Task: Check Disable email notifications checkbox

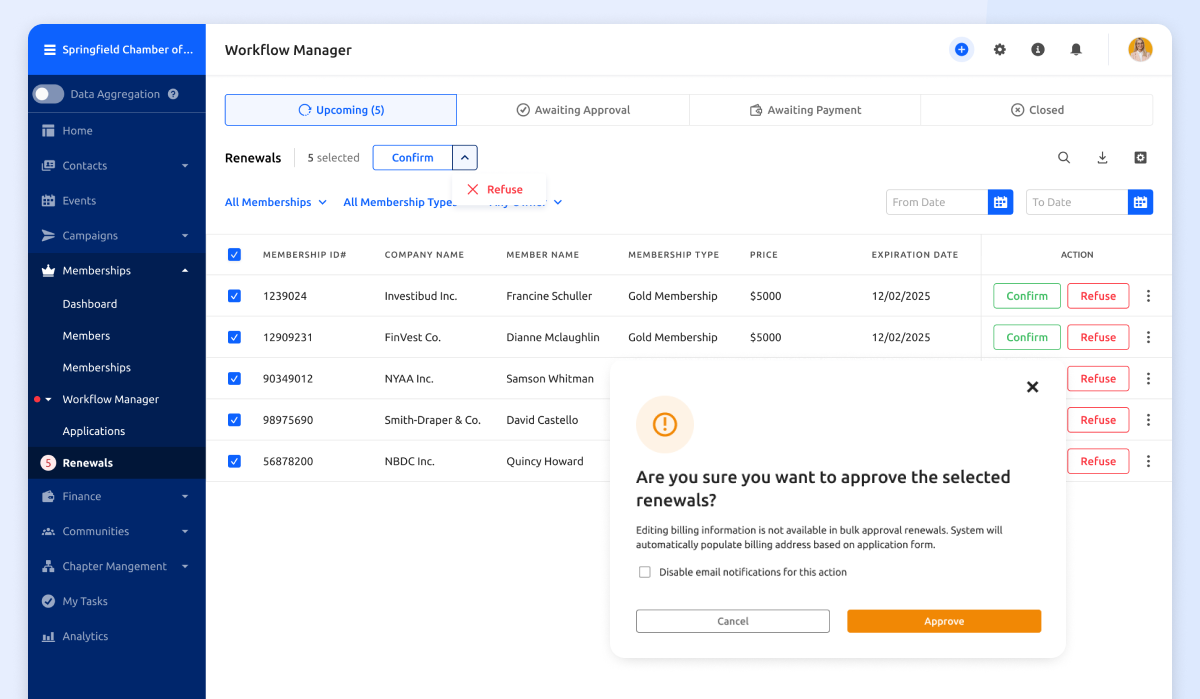Action: pyautogui.click(x=645, y=572)
